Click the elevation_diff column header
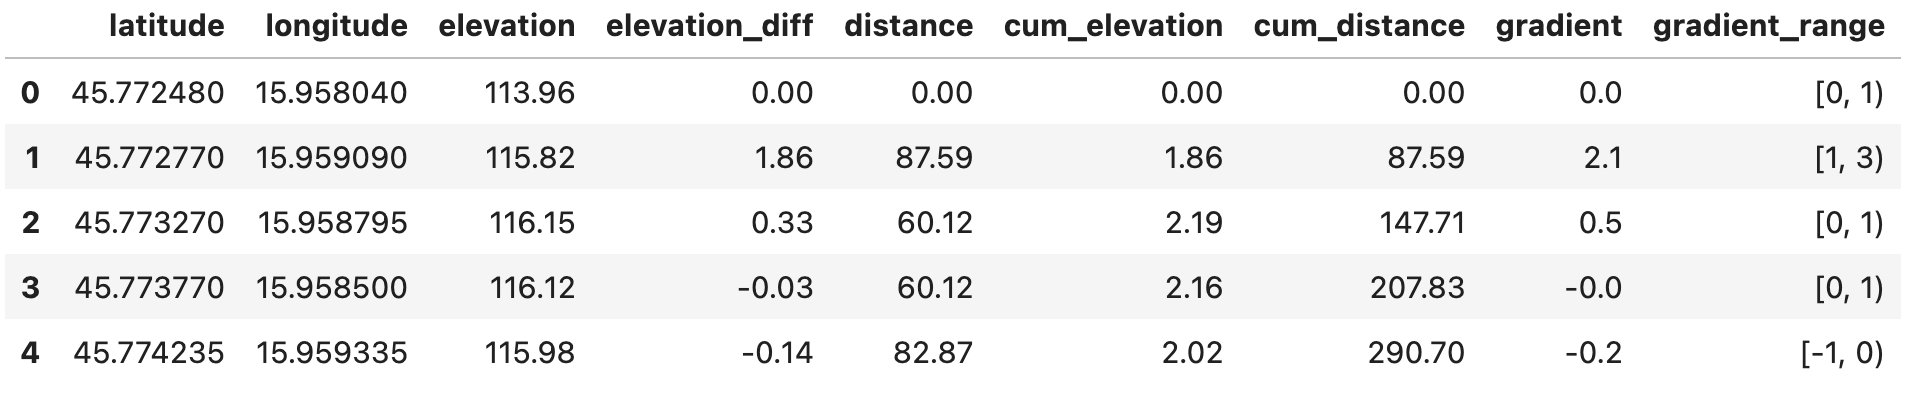The image size is (1906, 398). tap(709, 27)
